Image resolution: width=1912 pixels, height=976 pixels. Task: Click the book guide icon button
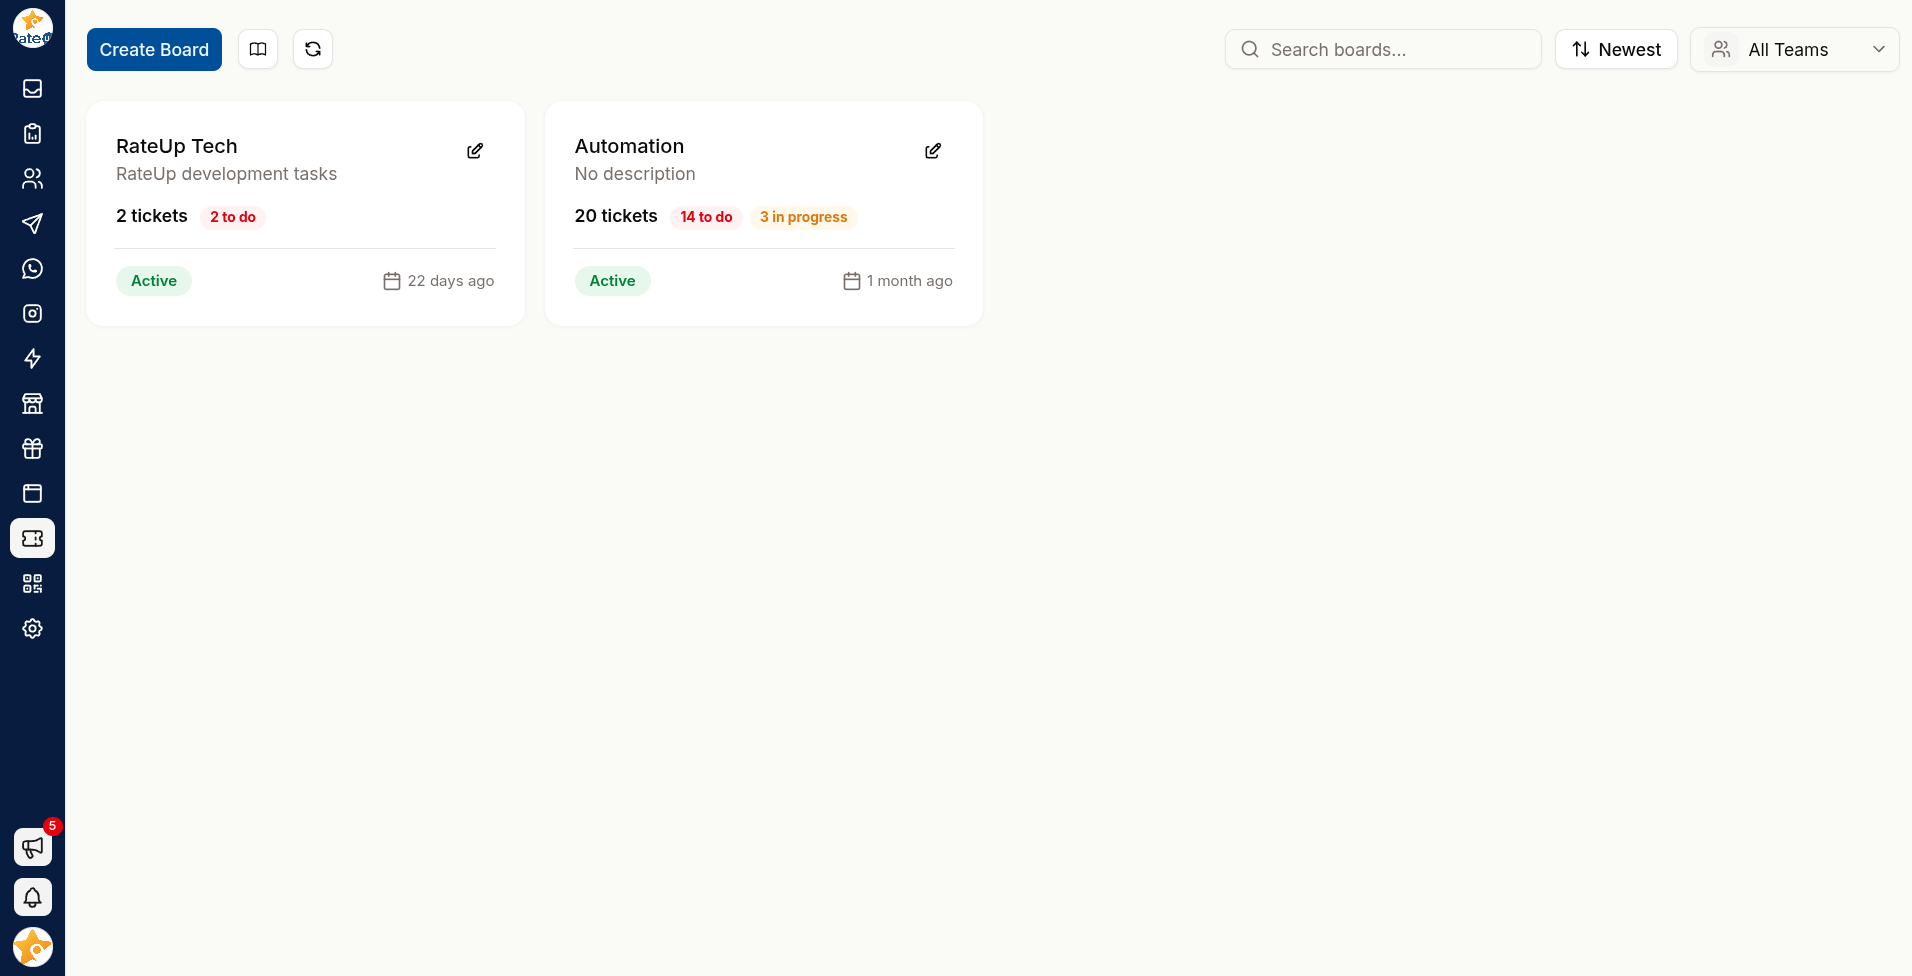tap(258, 49)
